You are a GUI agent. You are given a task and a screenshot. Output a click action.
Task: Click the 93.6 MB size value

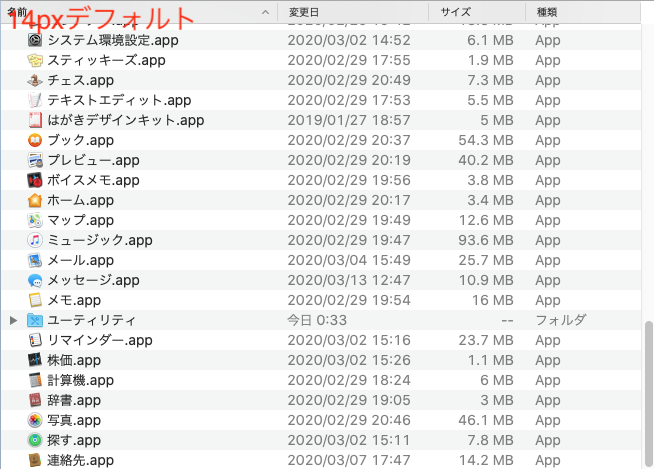point(486,240)
